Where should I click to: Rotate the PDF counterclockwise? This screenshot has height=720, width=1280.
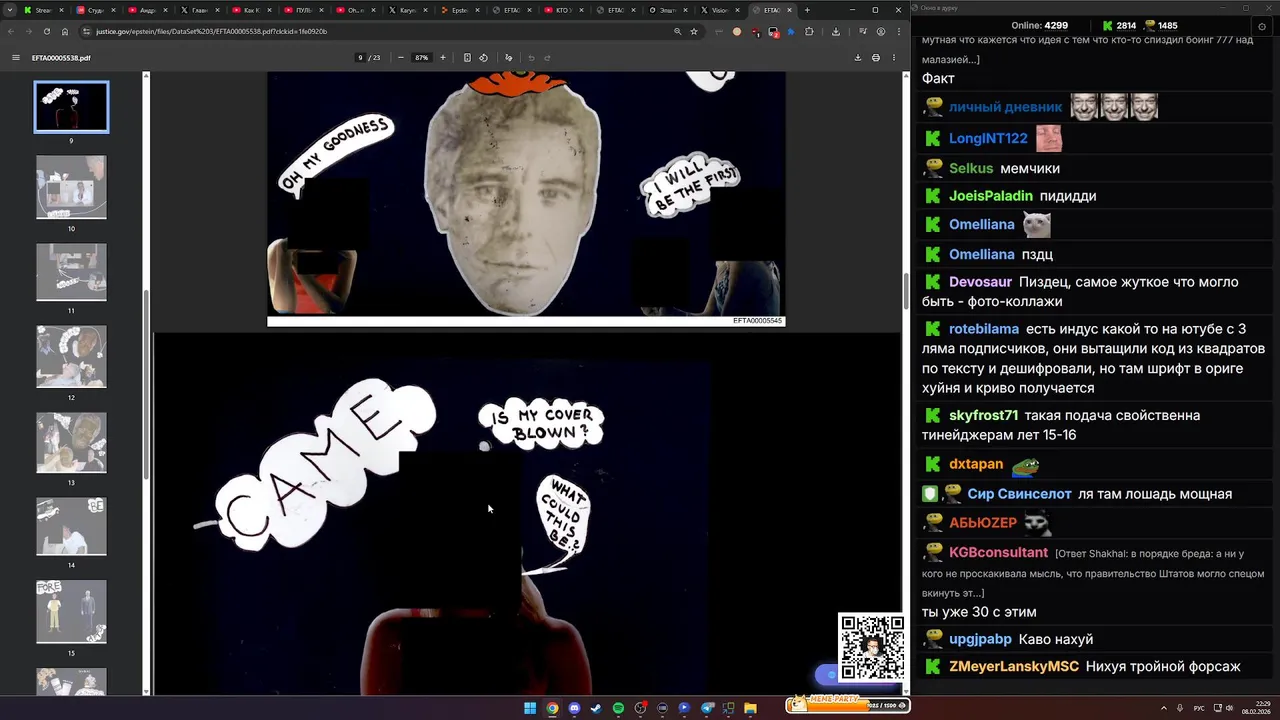(x=484, y=58)
